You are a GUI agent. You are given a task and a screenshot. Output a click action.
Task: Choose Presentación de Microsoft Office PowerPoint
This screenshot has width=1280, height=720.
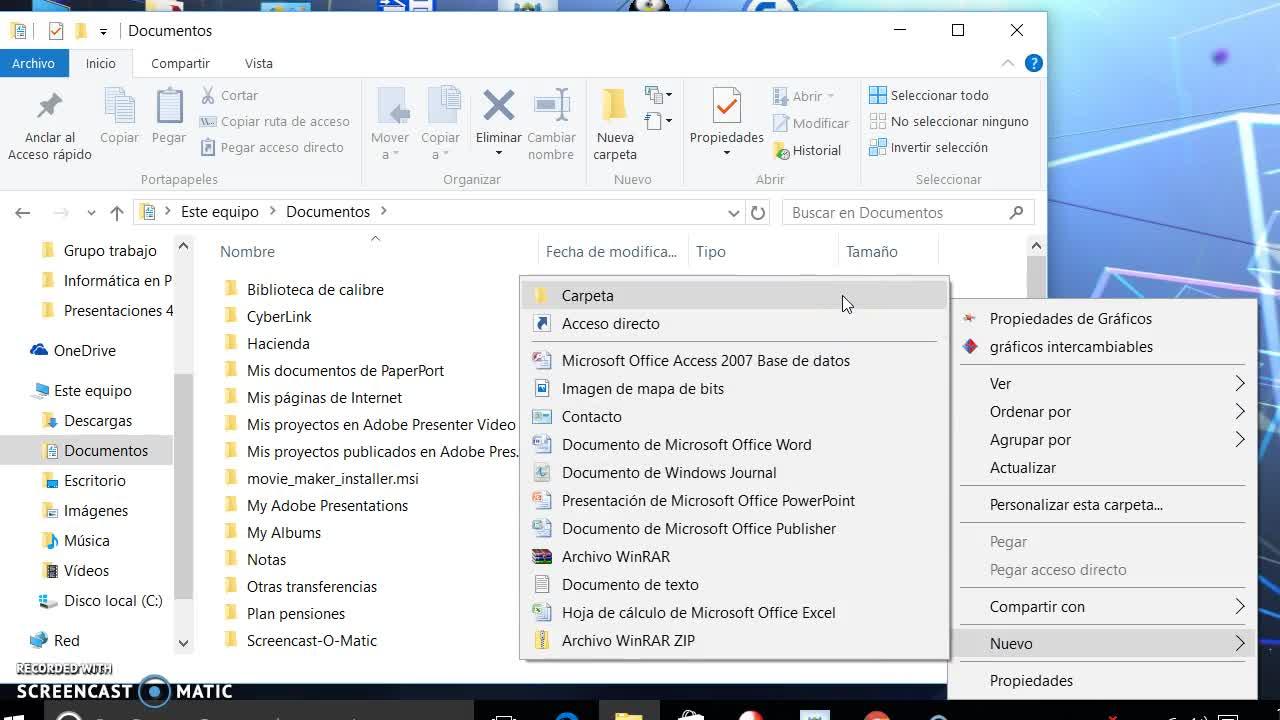(x=734, y=500)
